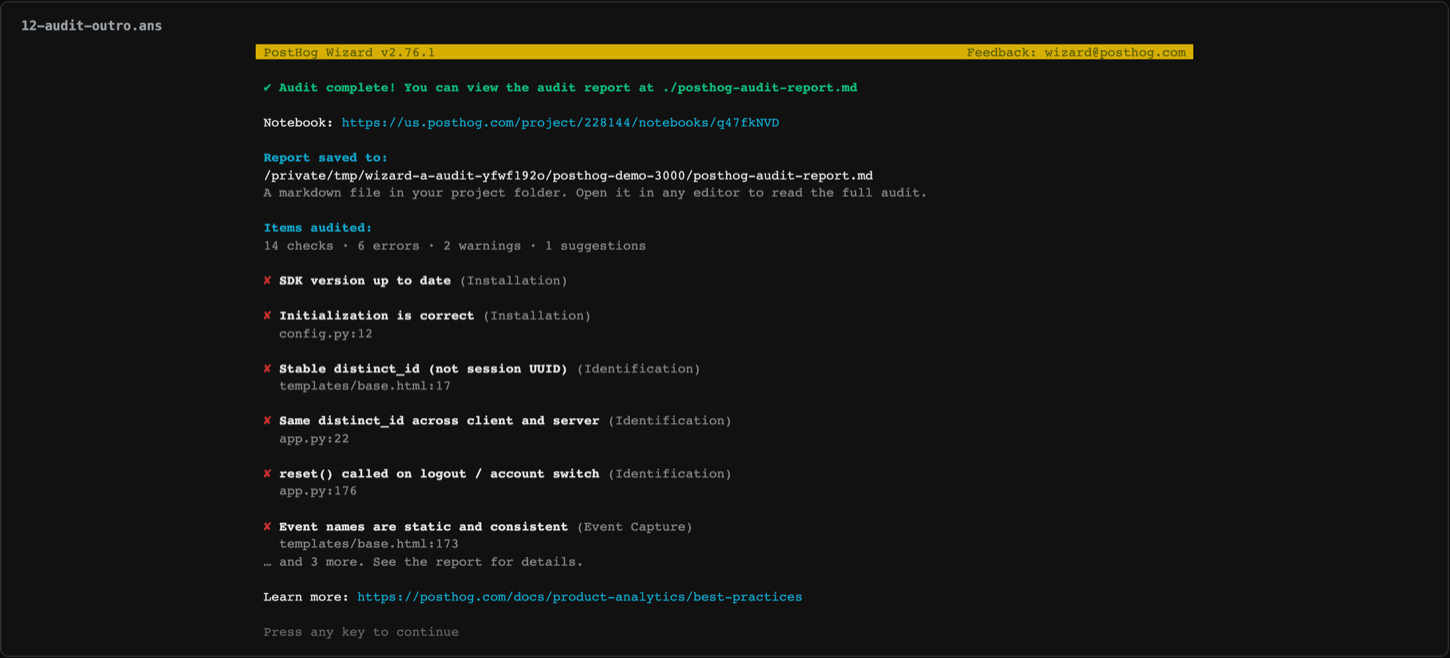Click the ./posthog-audit-report.md path in success message
Image resolution: width=1450 pixels, height=658 pixels.
tap(760, 88)
